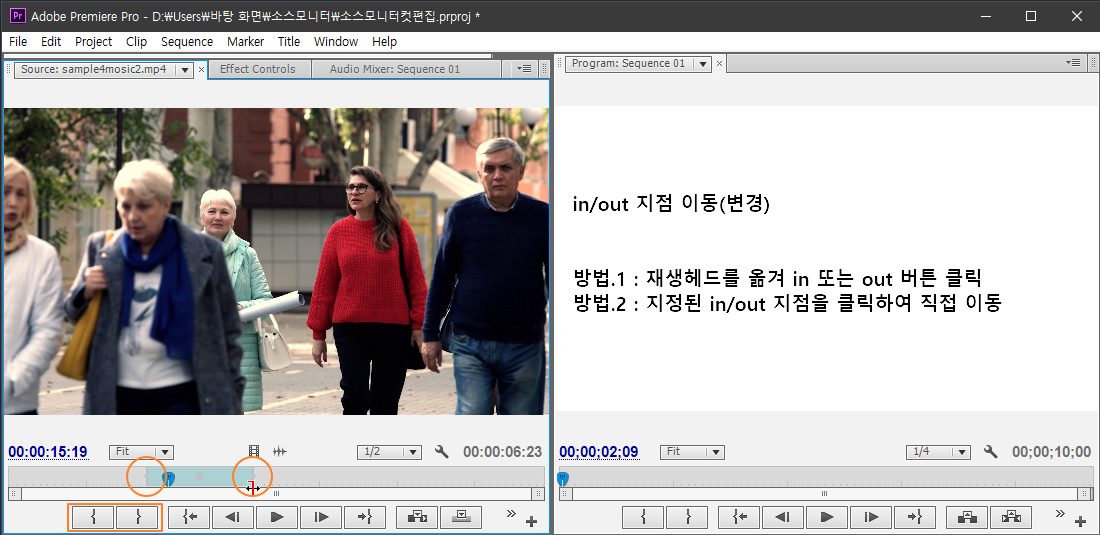Viewport: 1100px width, 535px height.
Task: Open Program monitor settings wrench
Action: (x=991, y=452)
